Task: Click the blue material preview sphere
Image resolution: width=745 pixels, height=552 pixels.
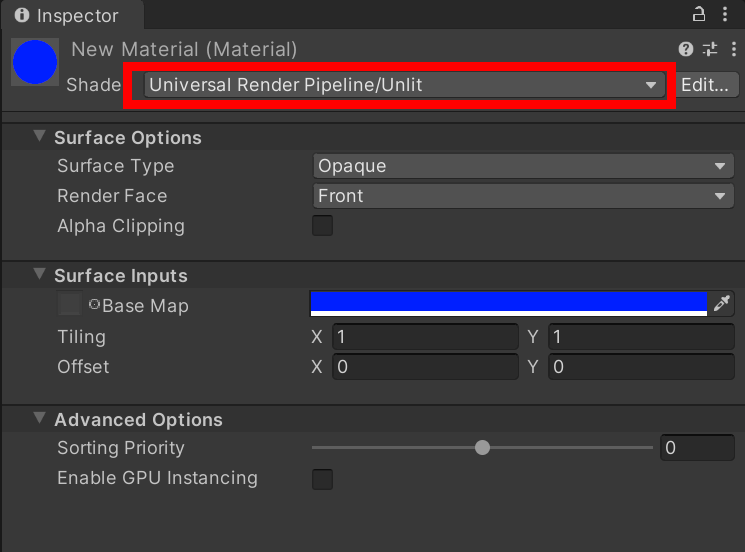Action: (35, 62)
